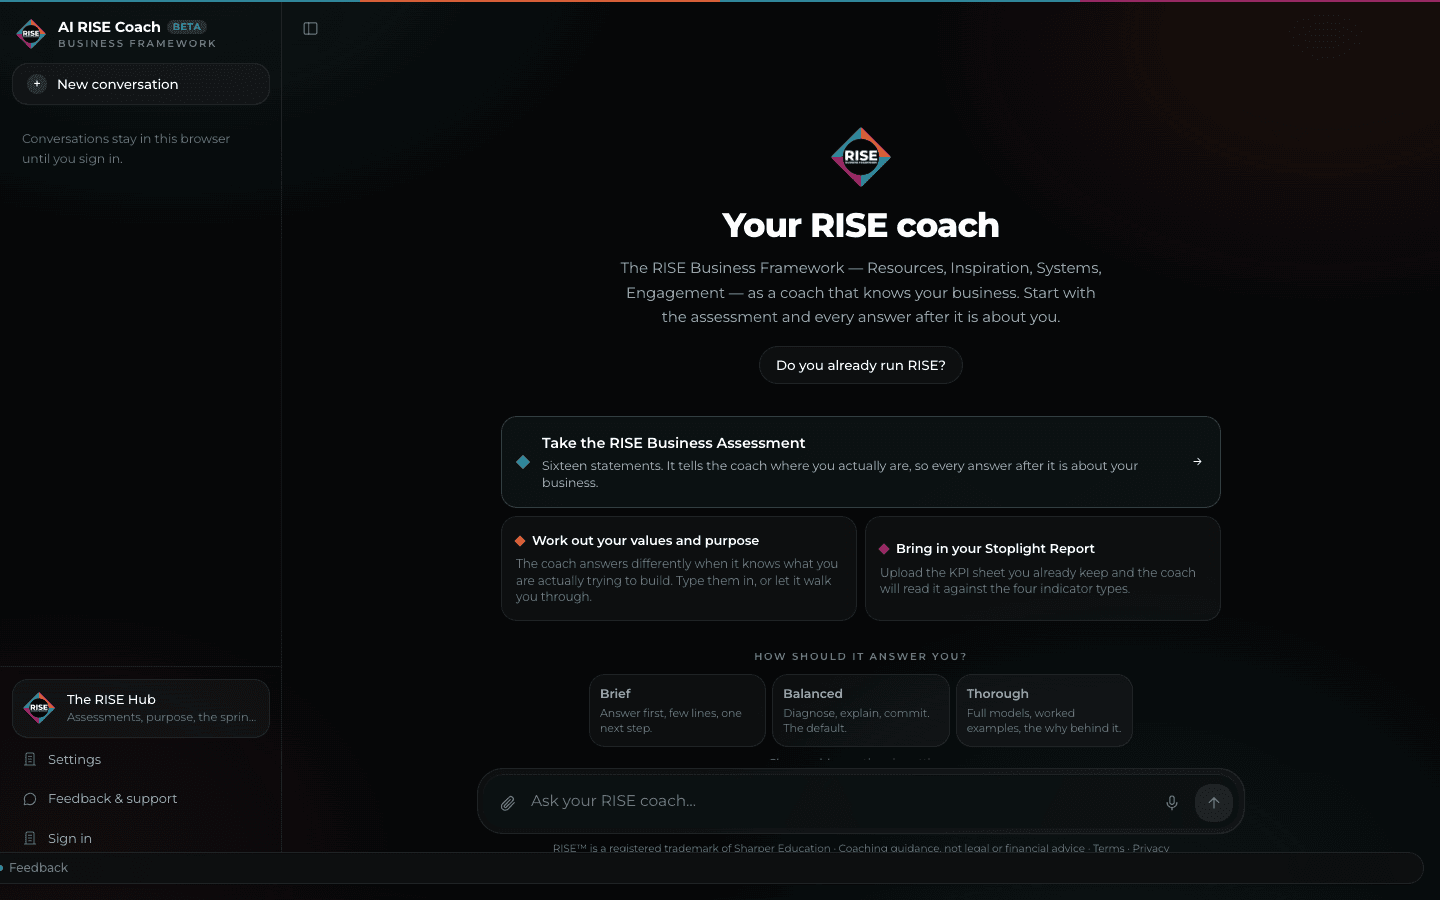Image resolution: width=1440 pixels, height=900 pixels.
Task: Click the RISE logo in sidebar header
Action: click(32, 34)
